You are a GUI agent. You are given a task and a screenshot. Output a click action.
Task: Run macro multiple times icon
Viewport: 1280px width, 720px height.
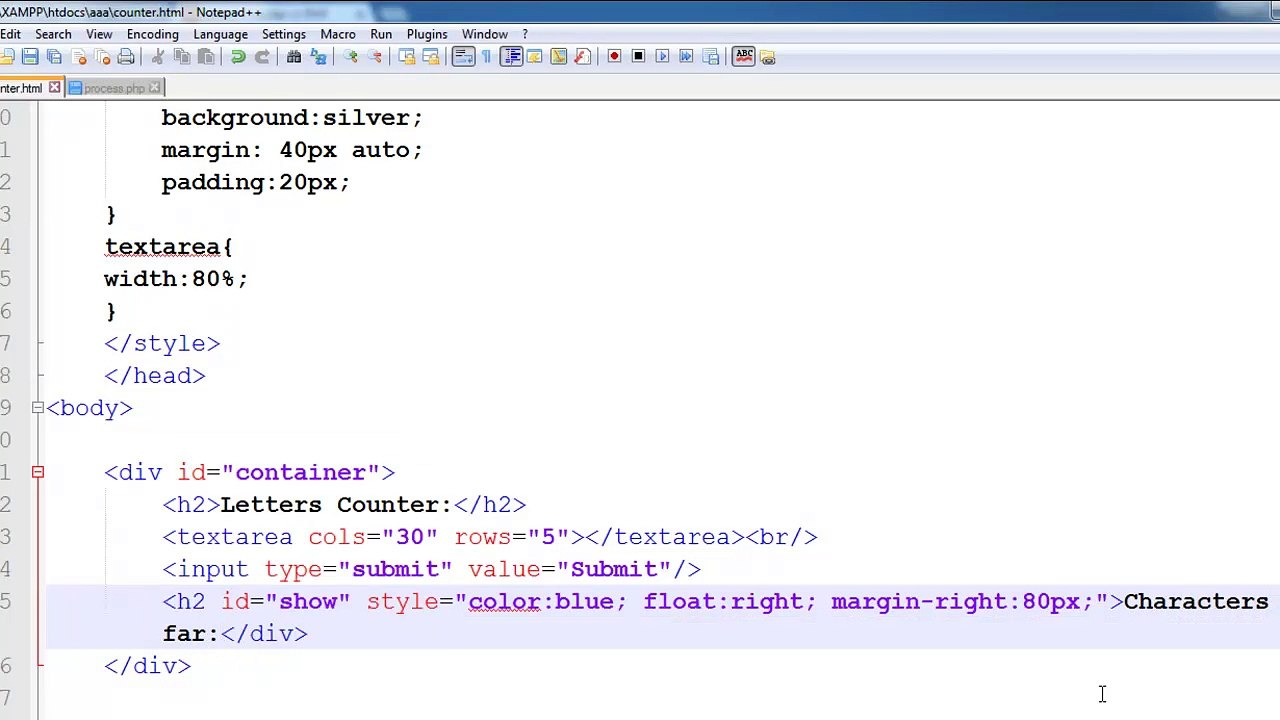686,57
